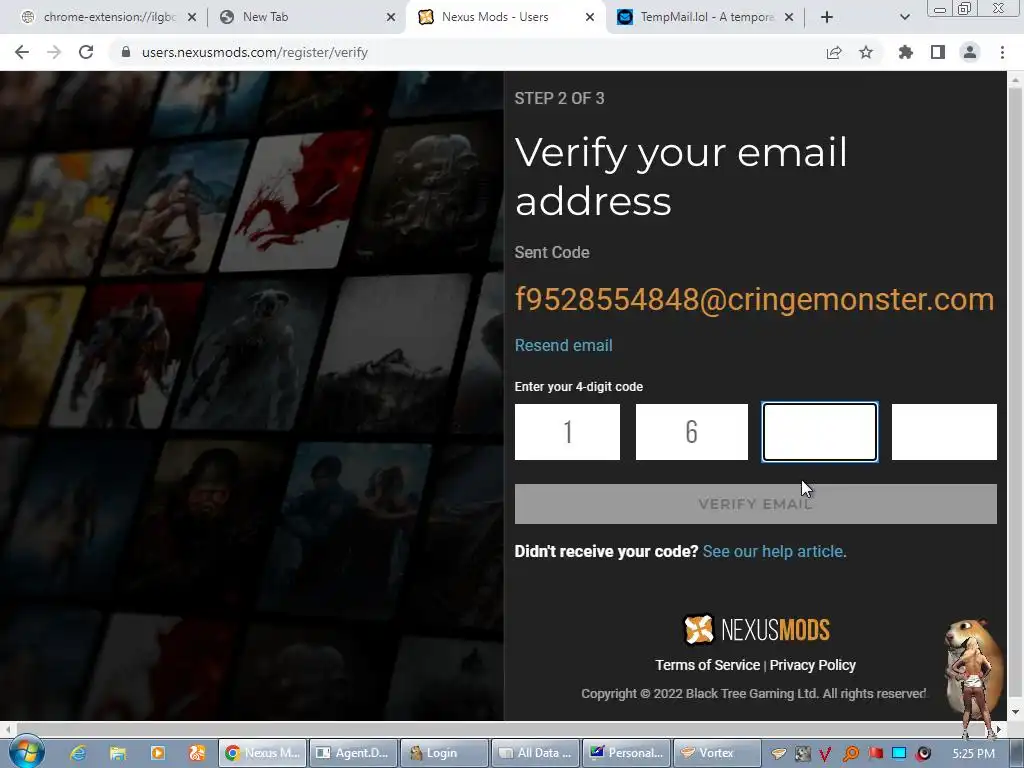
Task: Click the blue monitor tray icon
Action: [x=899, y=754]
